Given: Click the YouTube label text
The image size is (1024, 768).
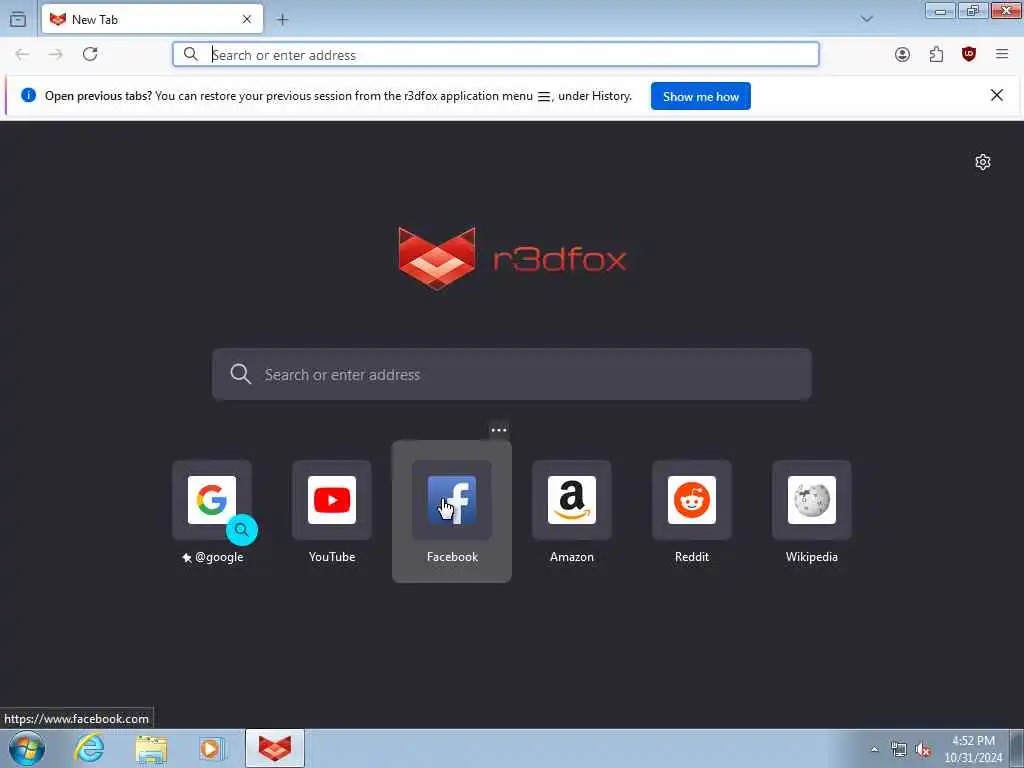Looking at the screenshot, I should coord(332,557).
